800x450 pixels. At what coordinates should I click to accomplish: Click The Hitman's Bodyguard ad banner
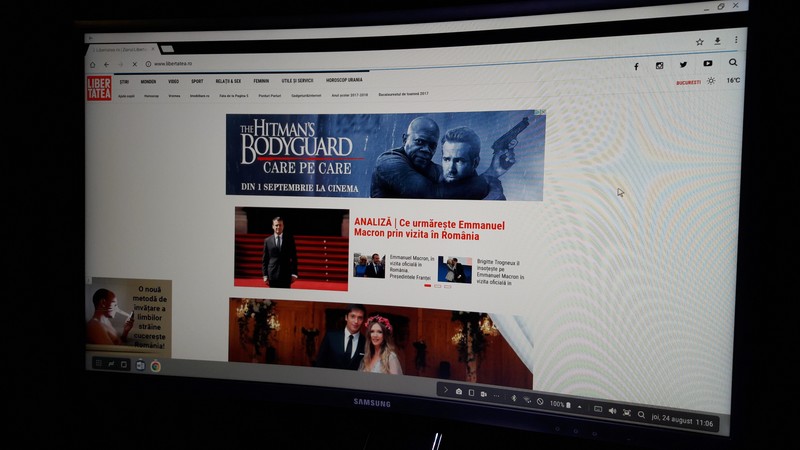click(385, 155)
